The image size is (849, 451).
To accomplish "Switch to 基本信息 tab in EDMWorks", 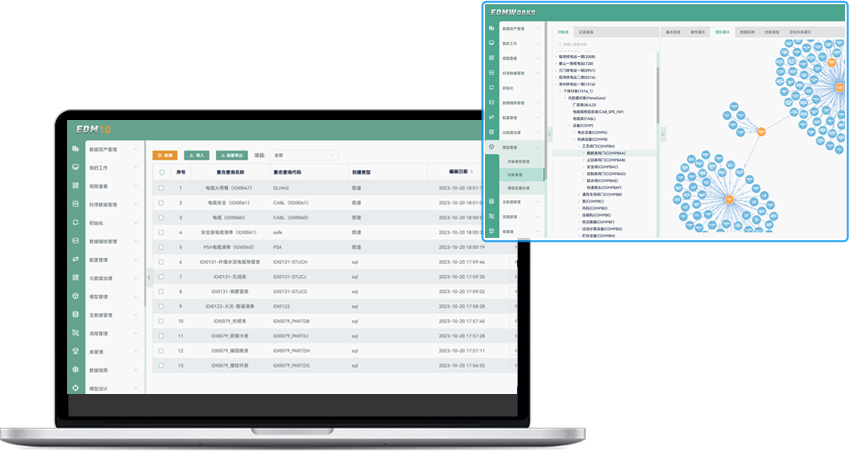I will (673, 32).
